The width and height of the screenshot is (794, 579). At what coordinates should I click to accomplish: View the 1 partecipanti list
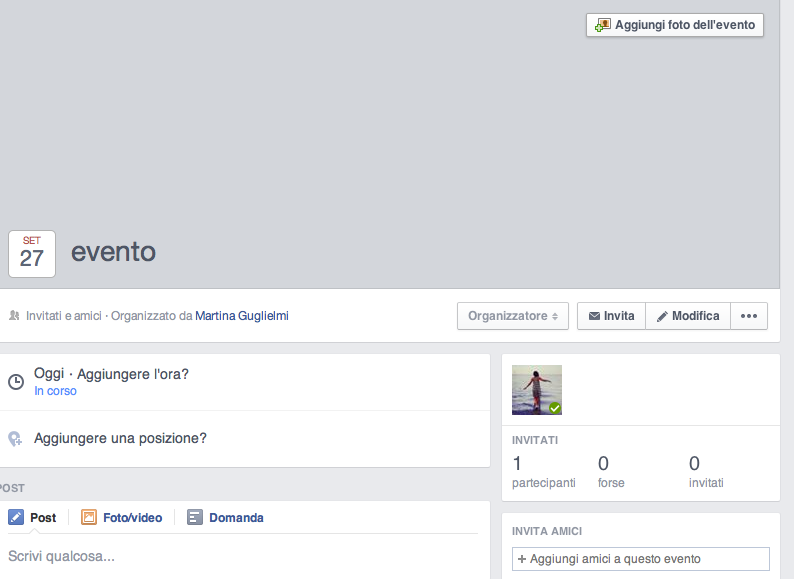click(x=543, y=472)
